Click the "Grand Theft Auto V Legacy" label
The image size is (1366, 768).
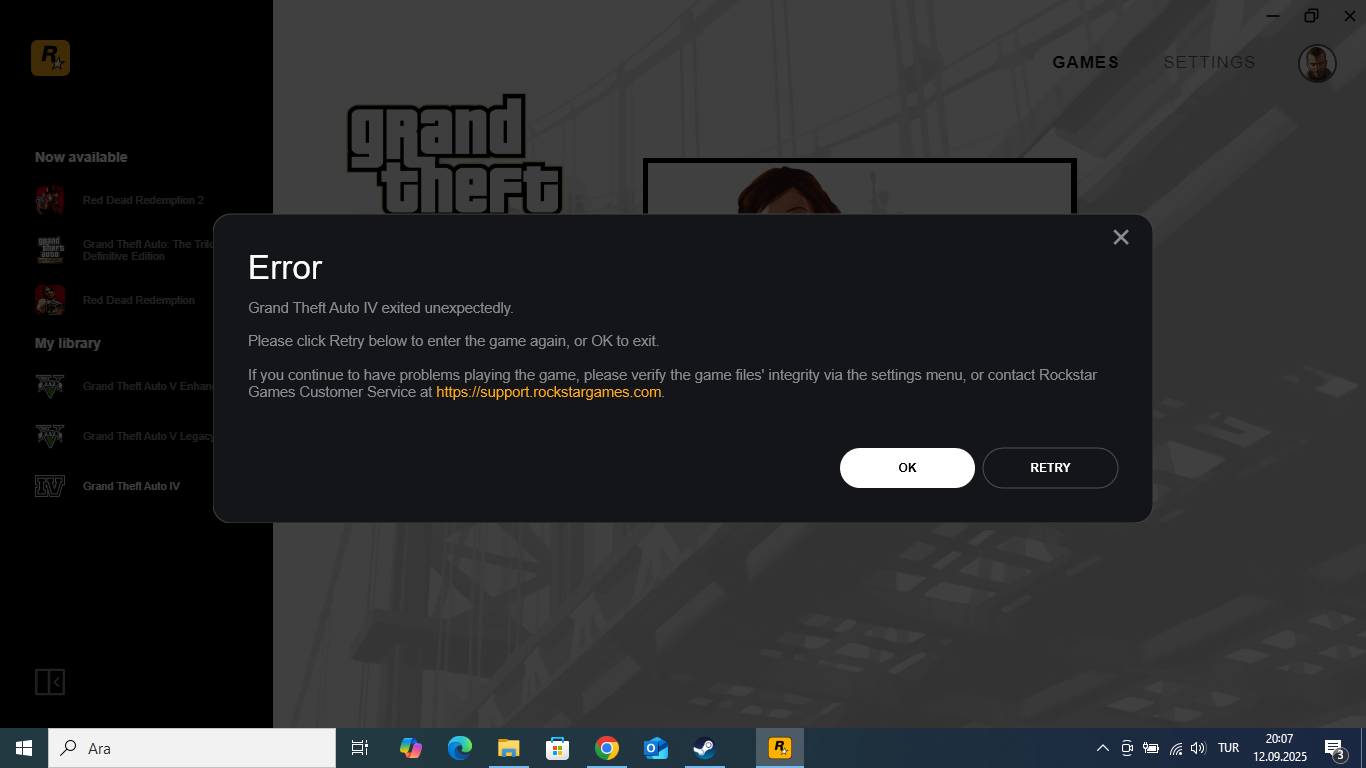pyautogui.click(x=148, y=436)
